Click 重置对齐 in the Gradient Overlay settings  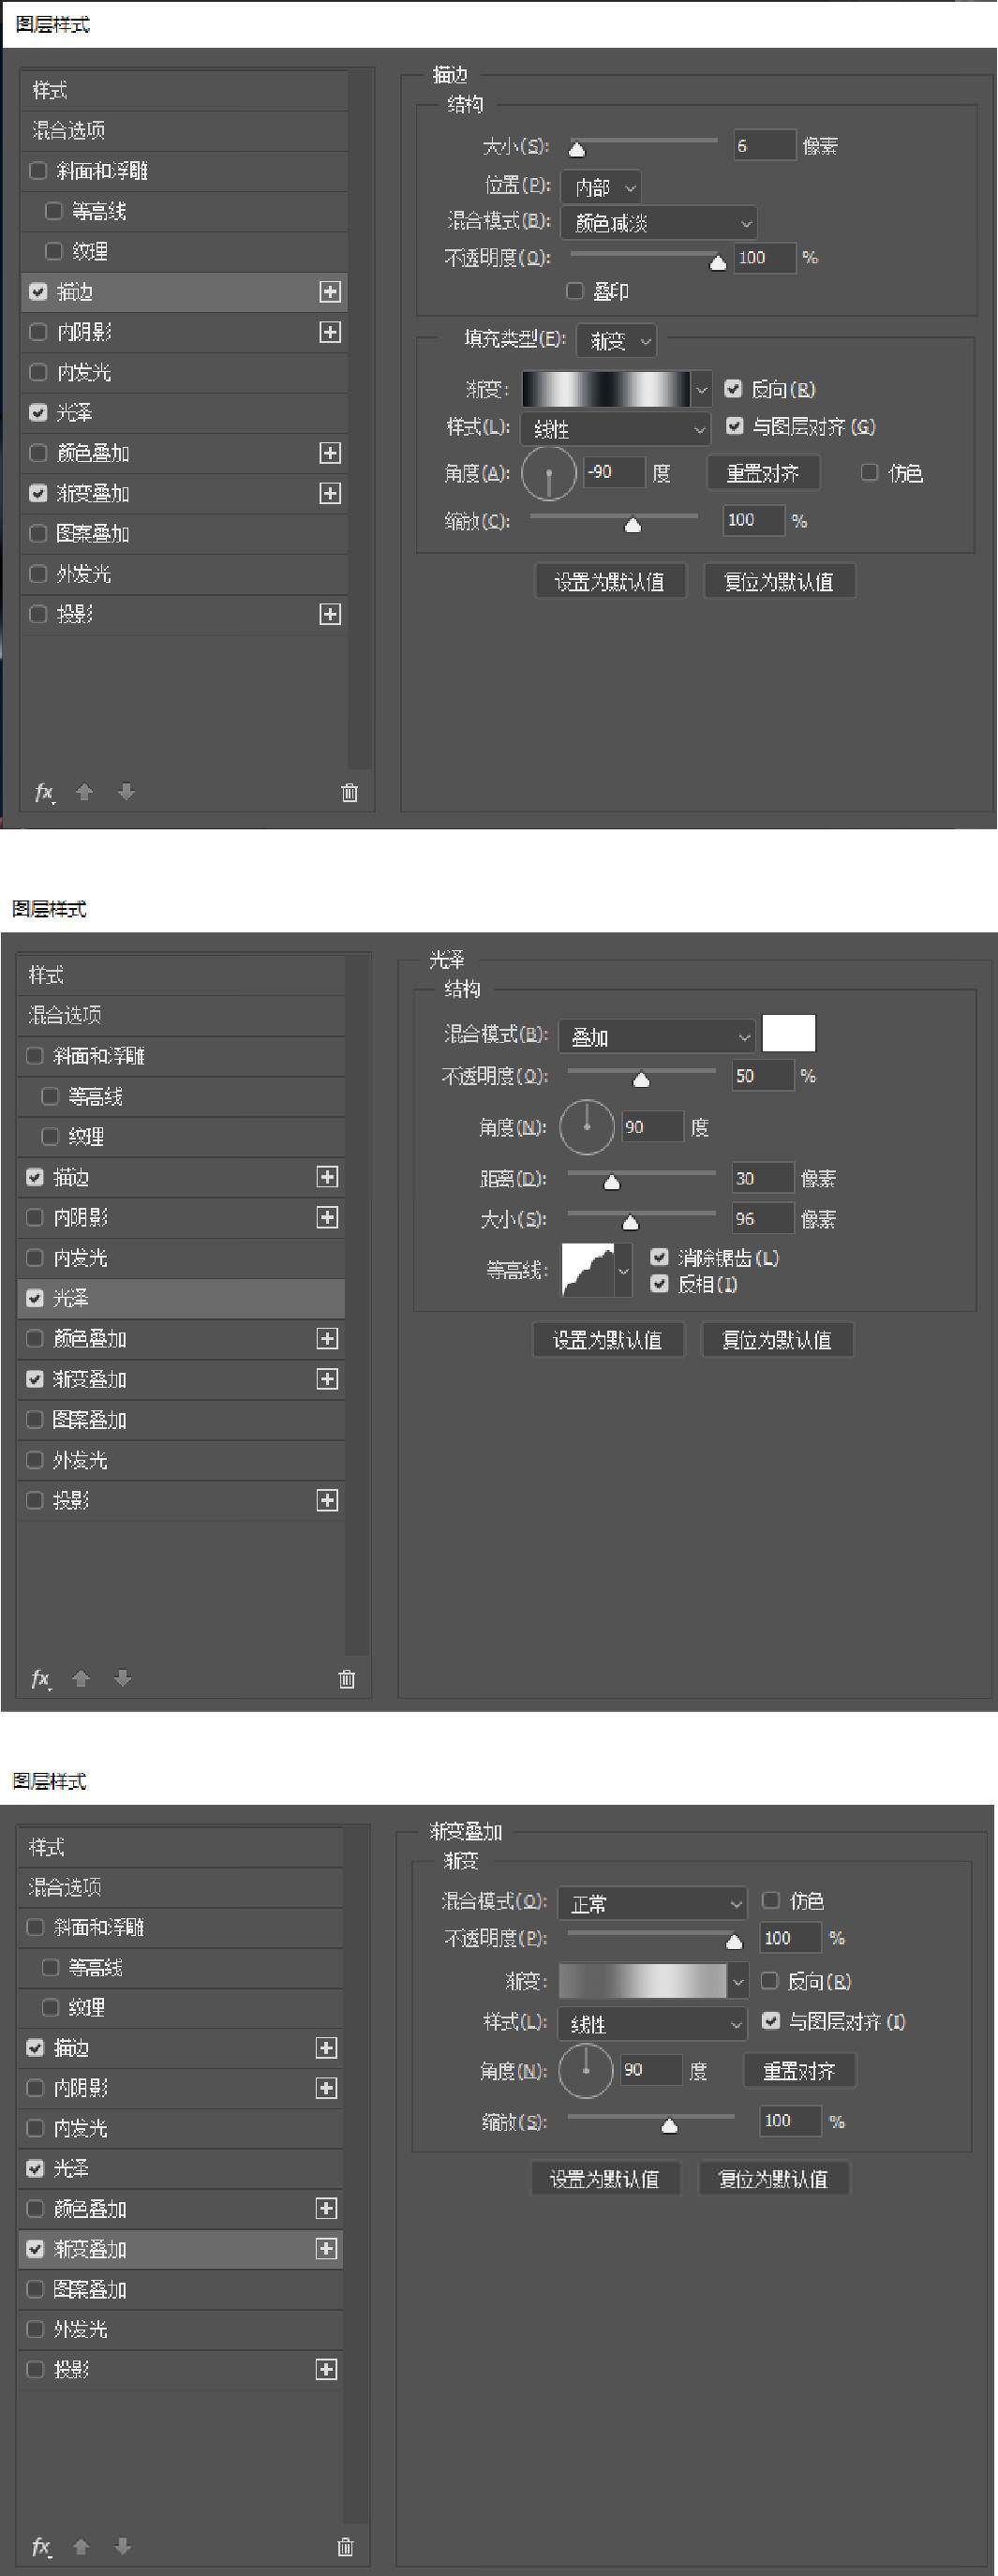click(x=799, y=2071)
